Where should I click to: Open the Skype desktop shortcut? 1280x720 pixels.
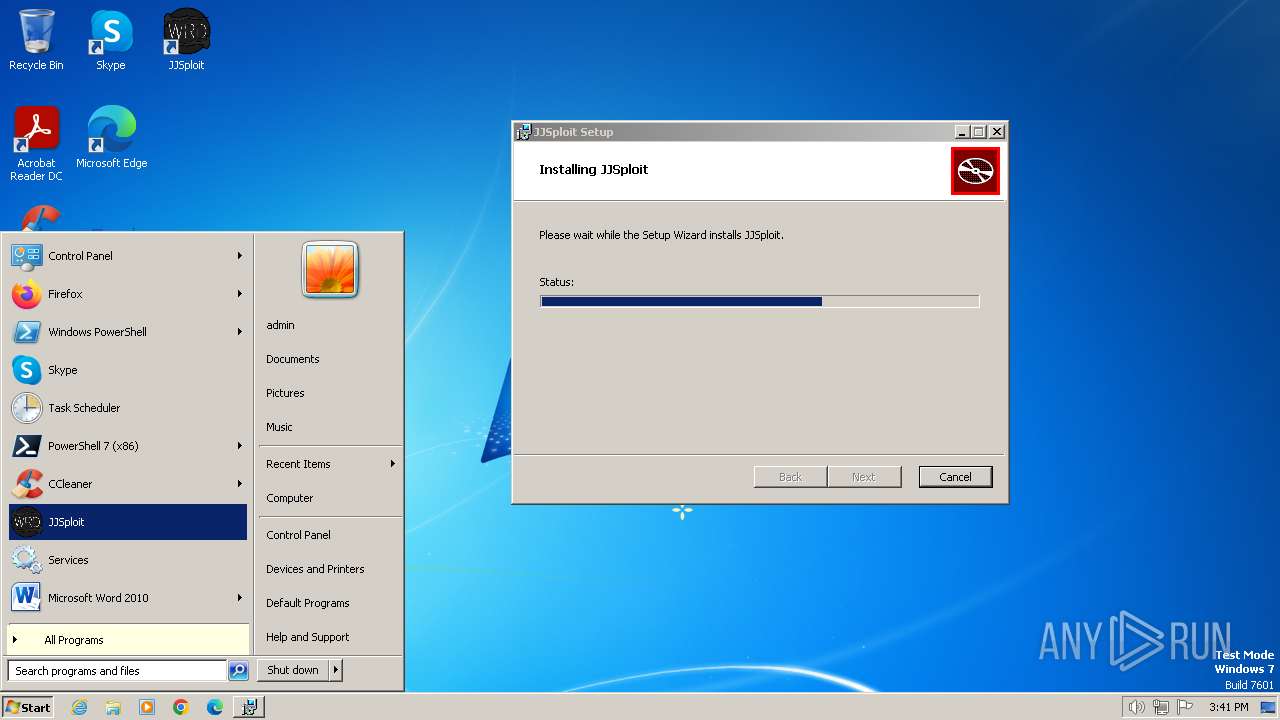point(111,40)
